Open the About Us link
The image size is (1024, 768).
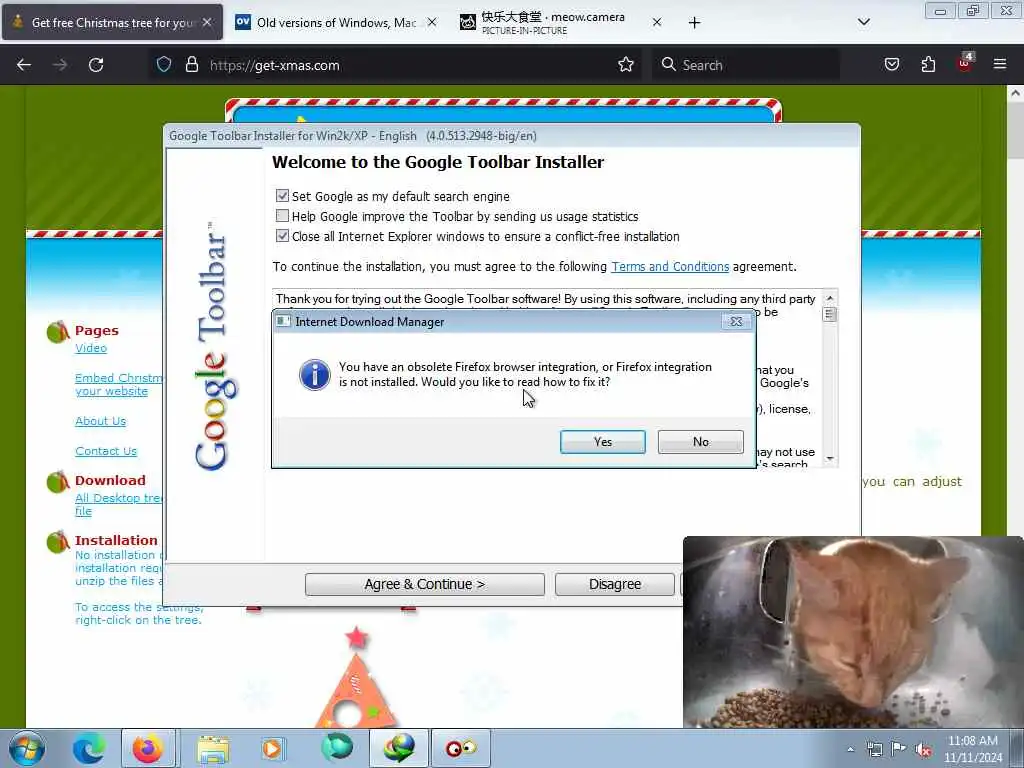click(101, 421)
